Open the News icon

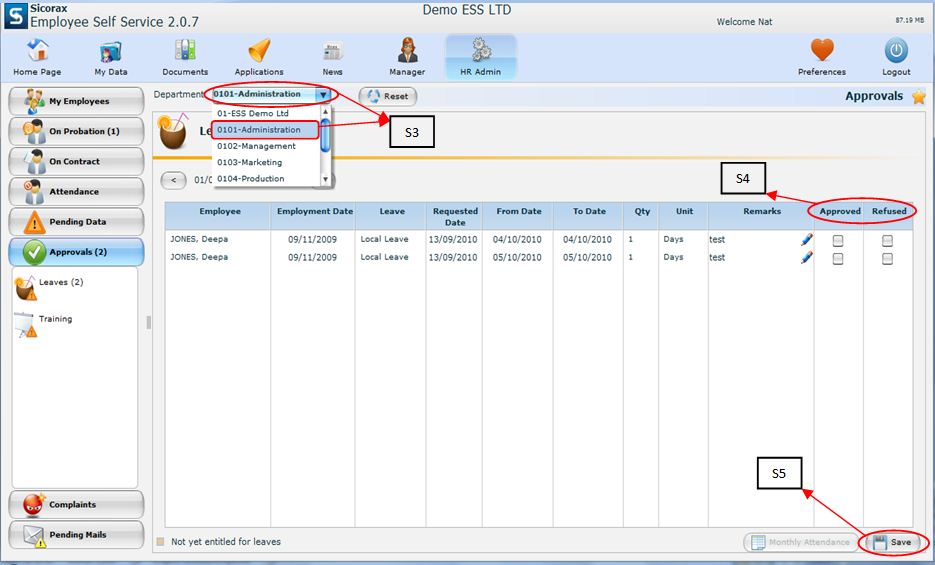pyautogui.click(x=333, y=56)
